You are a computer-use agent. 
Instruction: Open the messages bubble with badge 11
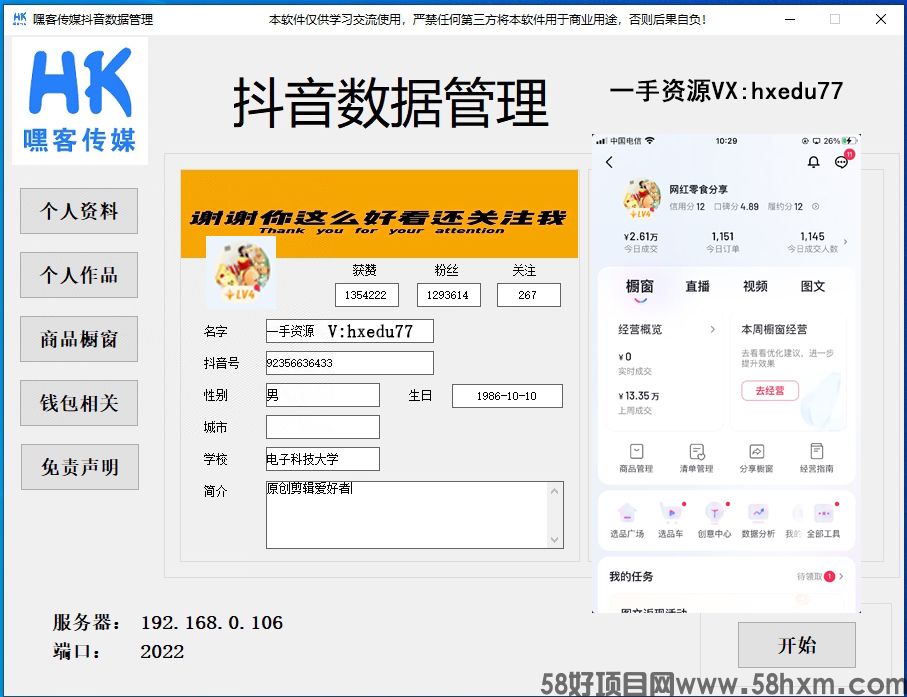843,160
